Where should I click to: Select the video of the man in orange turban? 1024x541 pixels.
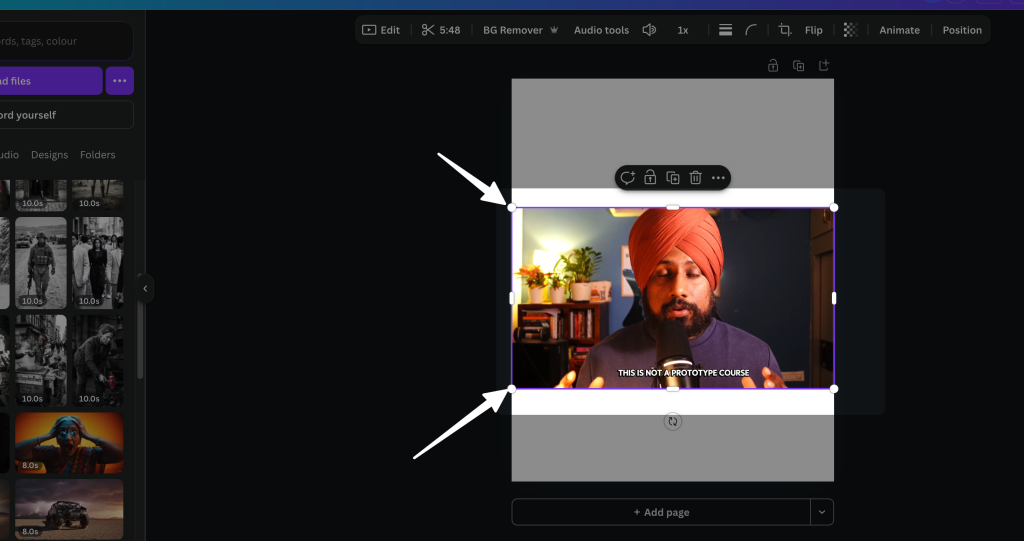673,298
